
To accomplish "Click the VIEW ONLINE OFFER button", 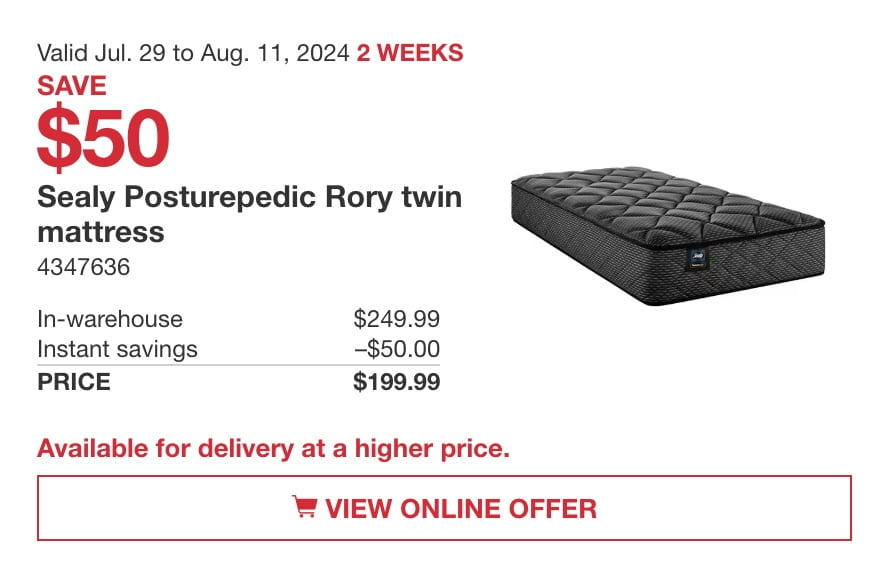I will coord(444,508).
